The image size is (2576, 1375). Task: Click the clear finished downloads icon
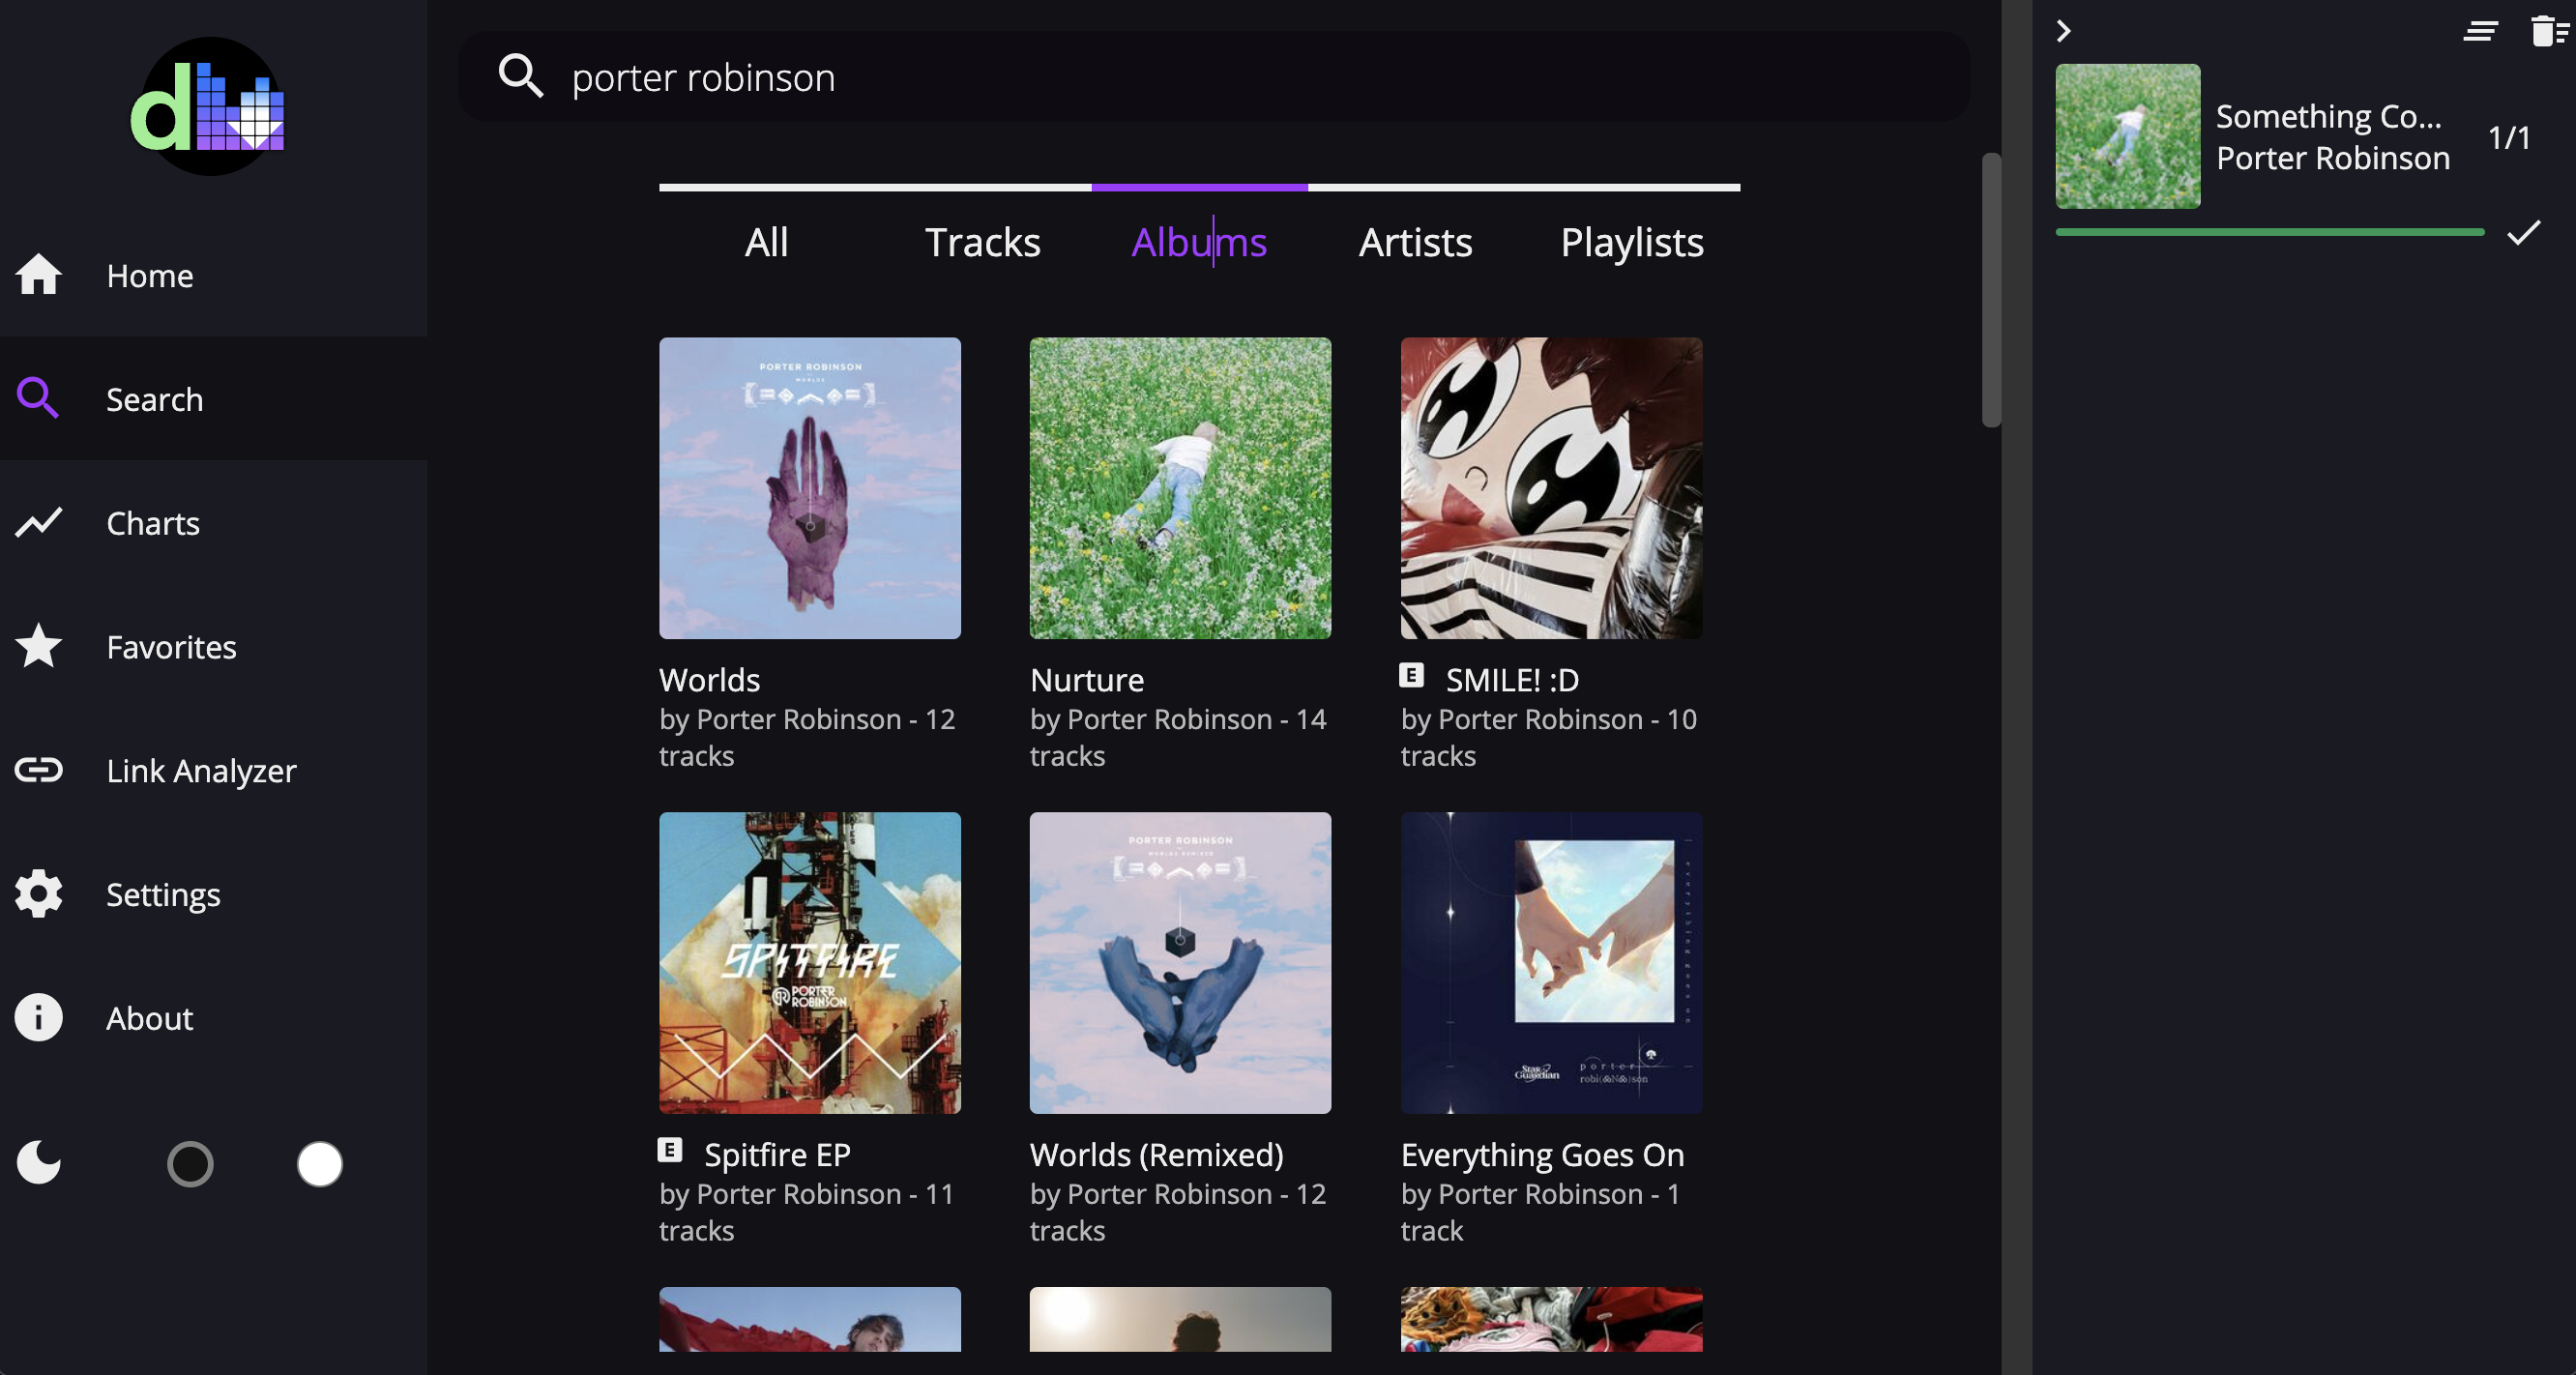[x=2480, y=32]
